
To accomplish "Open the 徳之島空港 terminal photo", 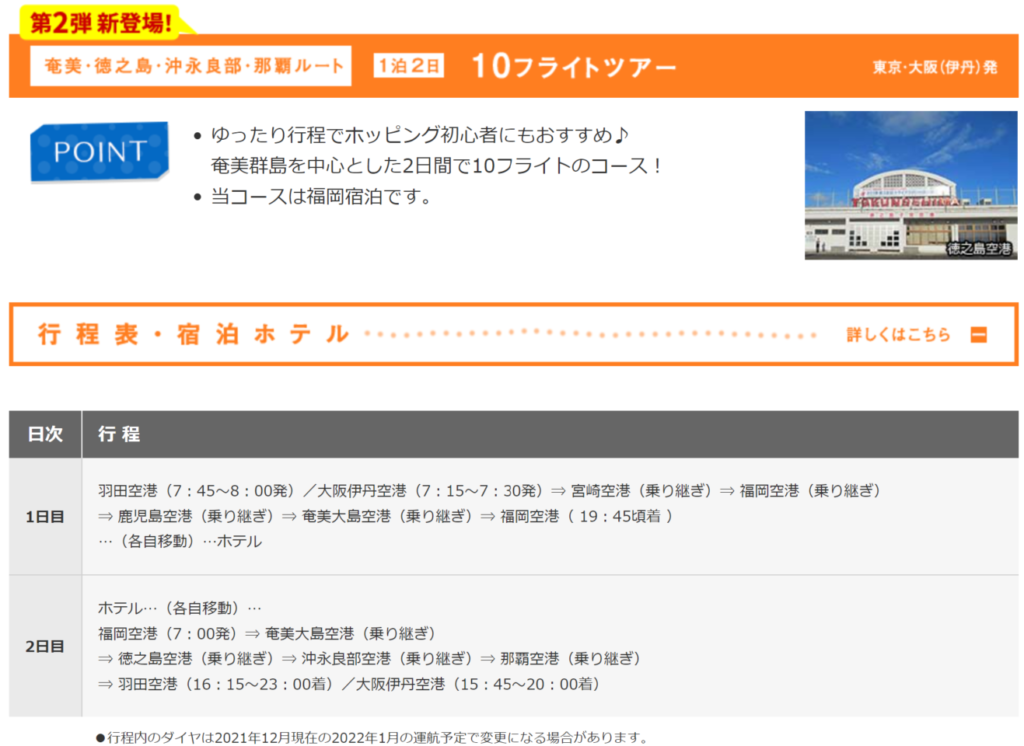I will pyautogui.click(x=910, y=185).
